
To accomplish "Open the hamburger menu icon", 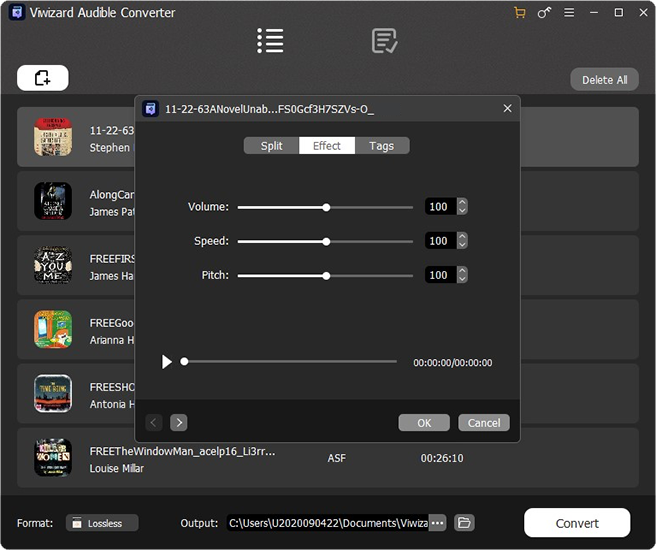I will coord(569,13).
